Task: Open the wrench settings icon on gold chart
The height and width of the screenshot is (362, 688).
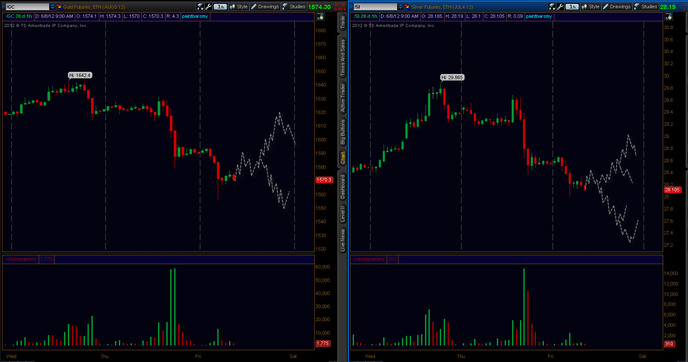Action: point(208,7)
